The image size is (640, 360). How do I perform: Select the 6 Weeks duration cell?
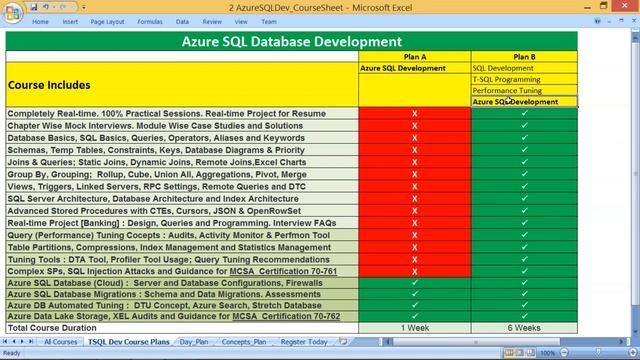[524, 328]
